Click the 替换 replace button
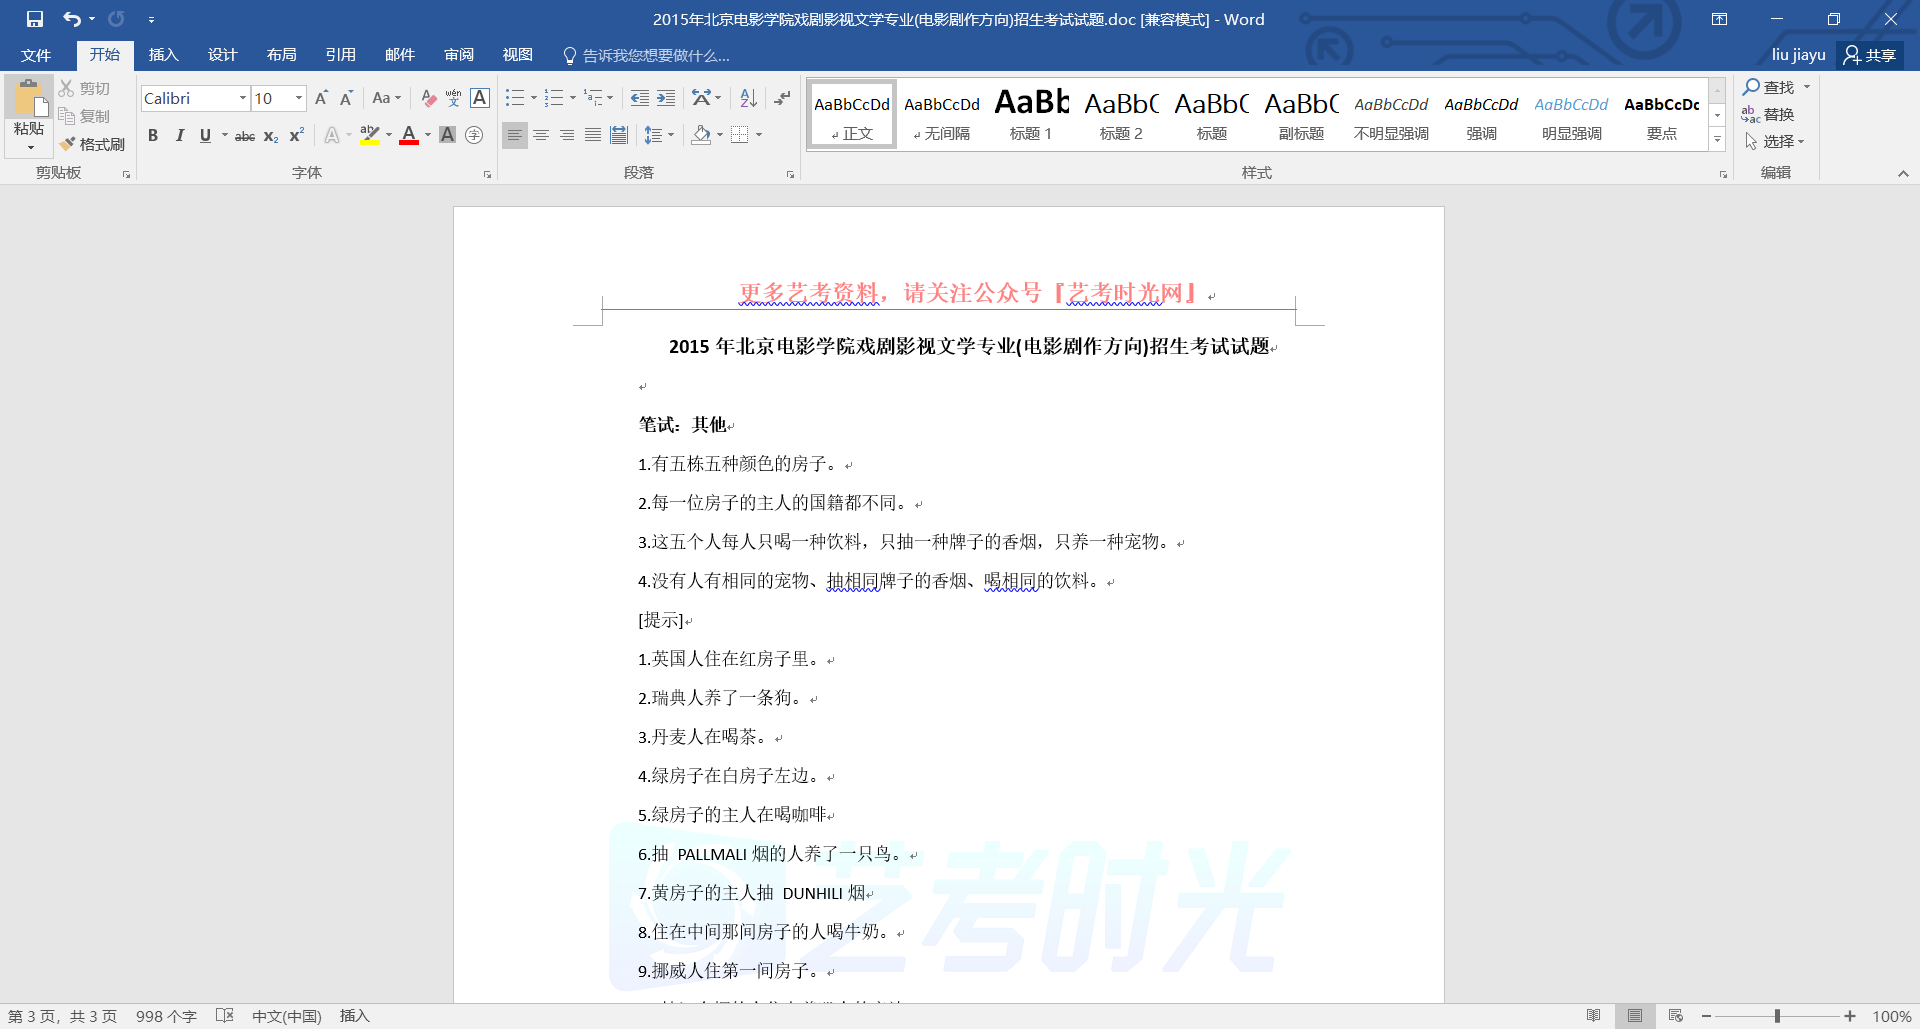This screenshot has height=1029, width=1920. coord(1768,114)
